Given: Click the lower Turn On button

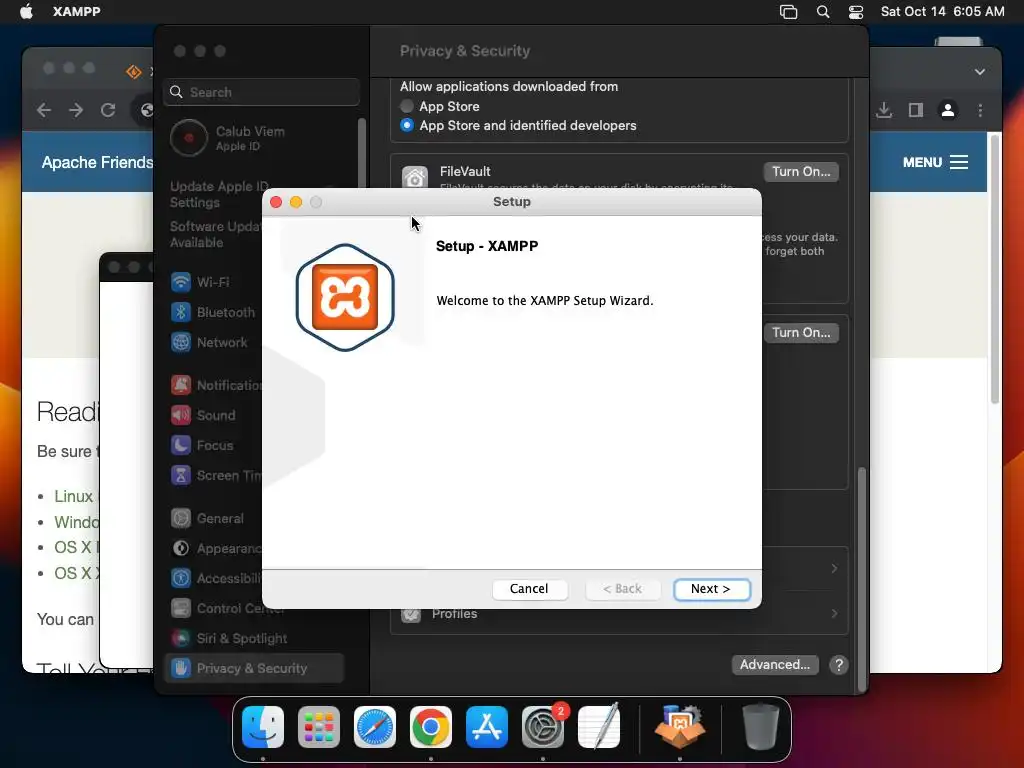Looking at the screenshot, I should (x=801, y=332).
